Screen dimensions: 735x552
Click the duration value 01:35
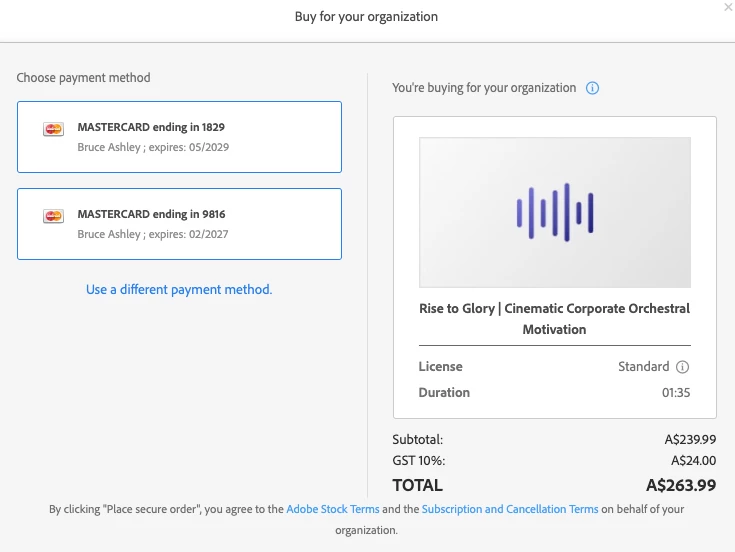coord(676,393)
